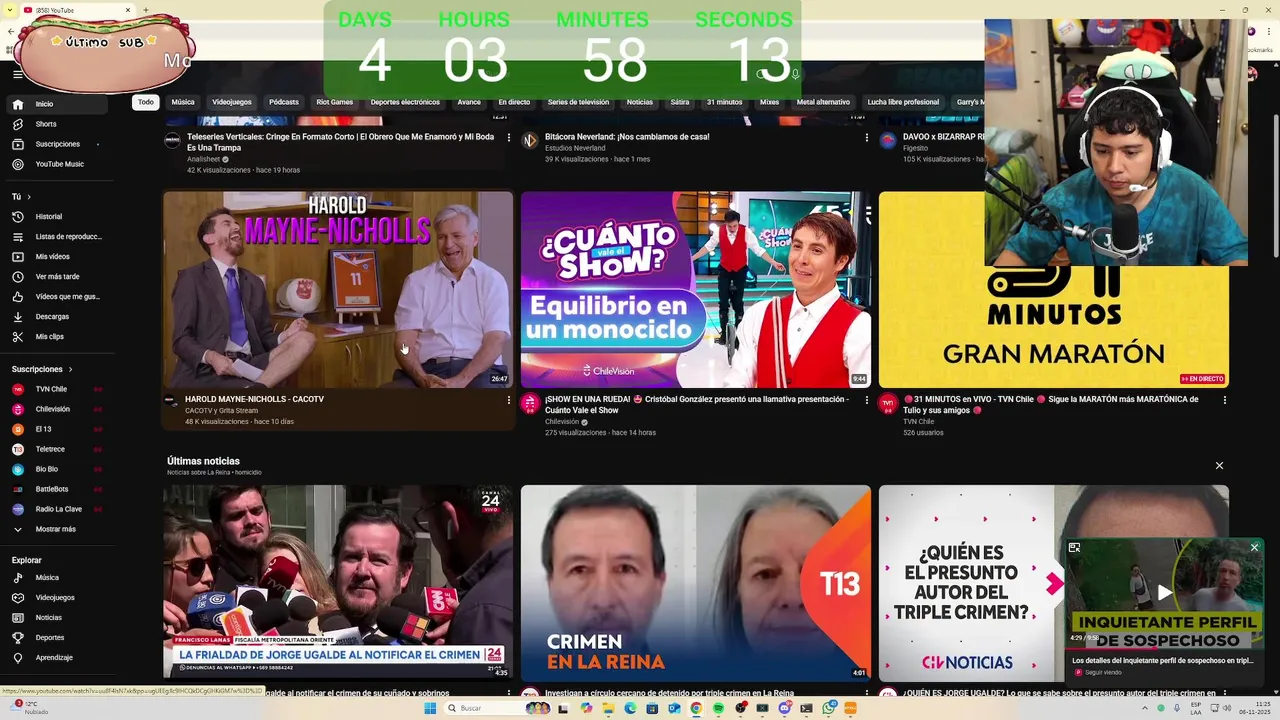Open TVN Chile subscription channel
1280x720 pixels.
58,389
